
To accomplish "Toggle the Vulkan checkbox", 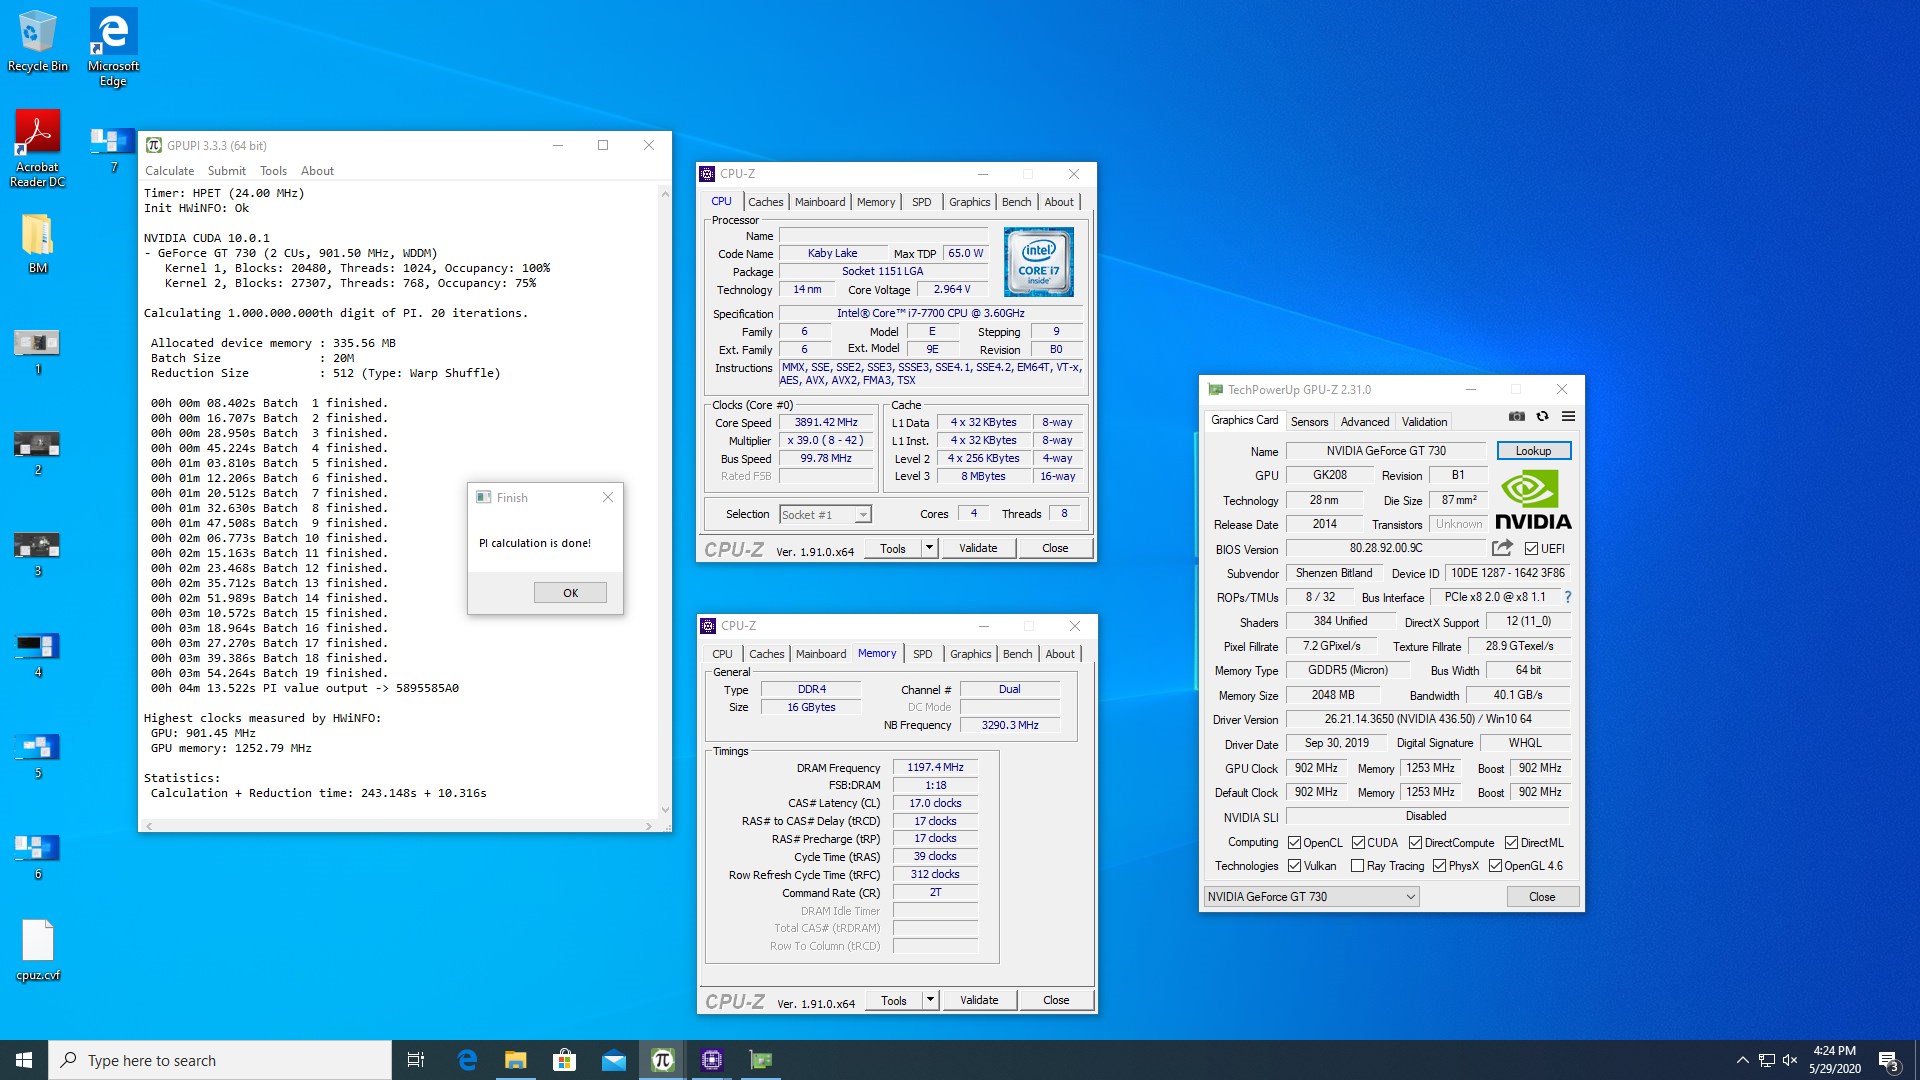I will pos(1294,866).
